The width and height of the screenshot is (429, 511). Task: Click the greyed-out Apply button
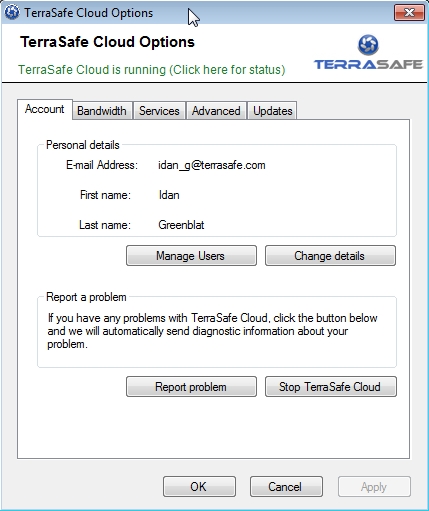click(x=374, y=487)
